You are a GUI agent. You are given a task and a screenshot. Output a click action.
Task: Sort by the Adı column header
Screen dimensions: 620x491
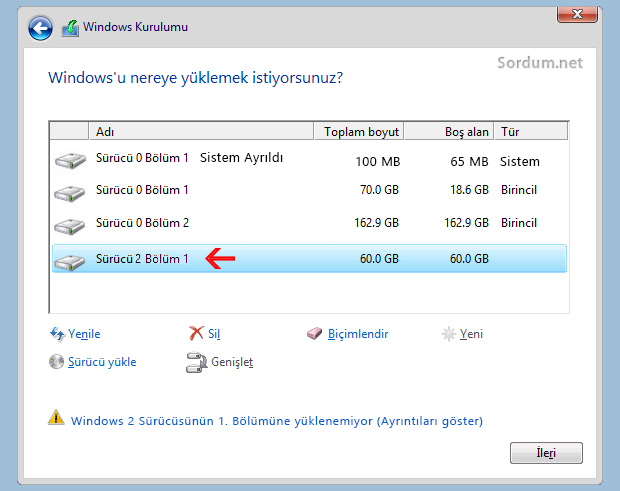pyautogui.click(x=201, y=131)
